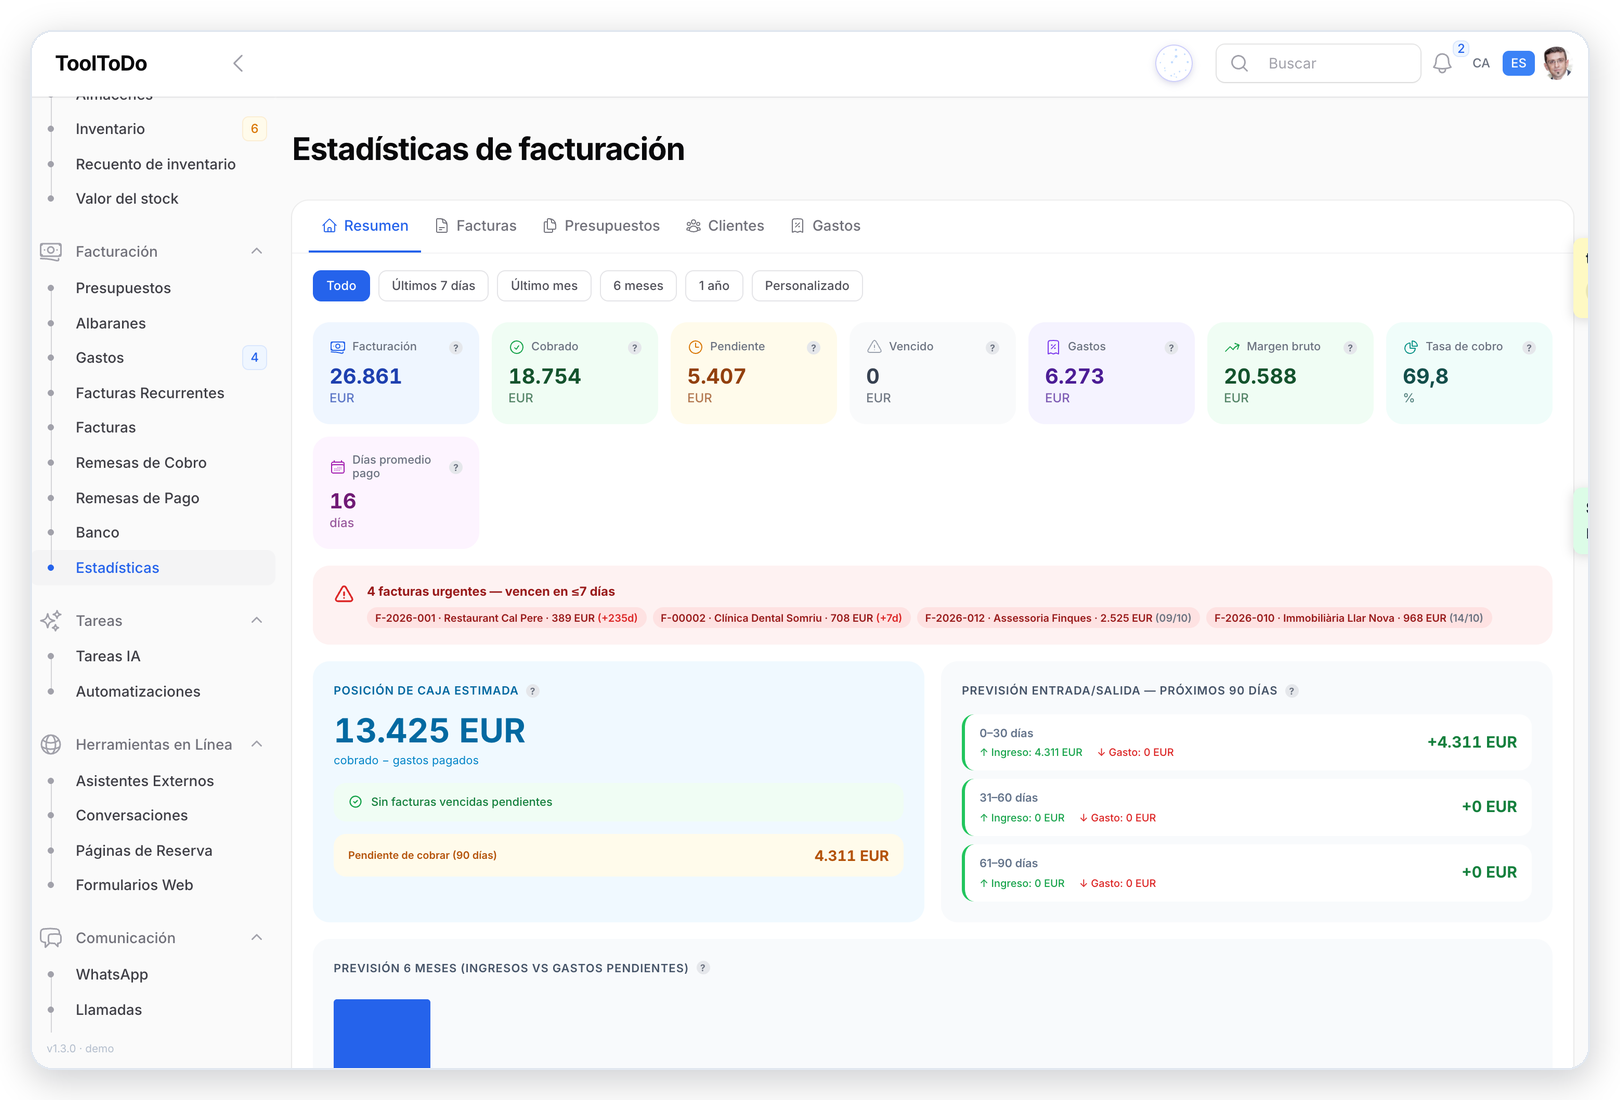Click help icon next to Posición de caja estimada
The image size is (1620, 1100).
point(533,691)
